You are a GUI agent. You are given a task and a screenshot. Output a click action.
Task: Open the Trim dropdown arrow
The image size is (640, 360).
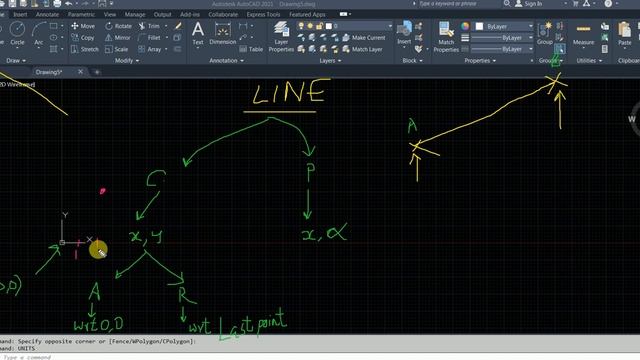click(x=166, y=26)
